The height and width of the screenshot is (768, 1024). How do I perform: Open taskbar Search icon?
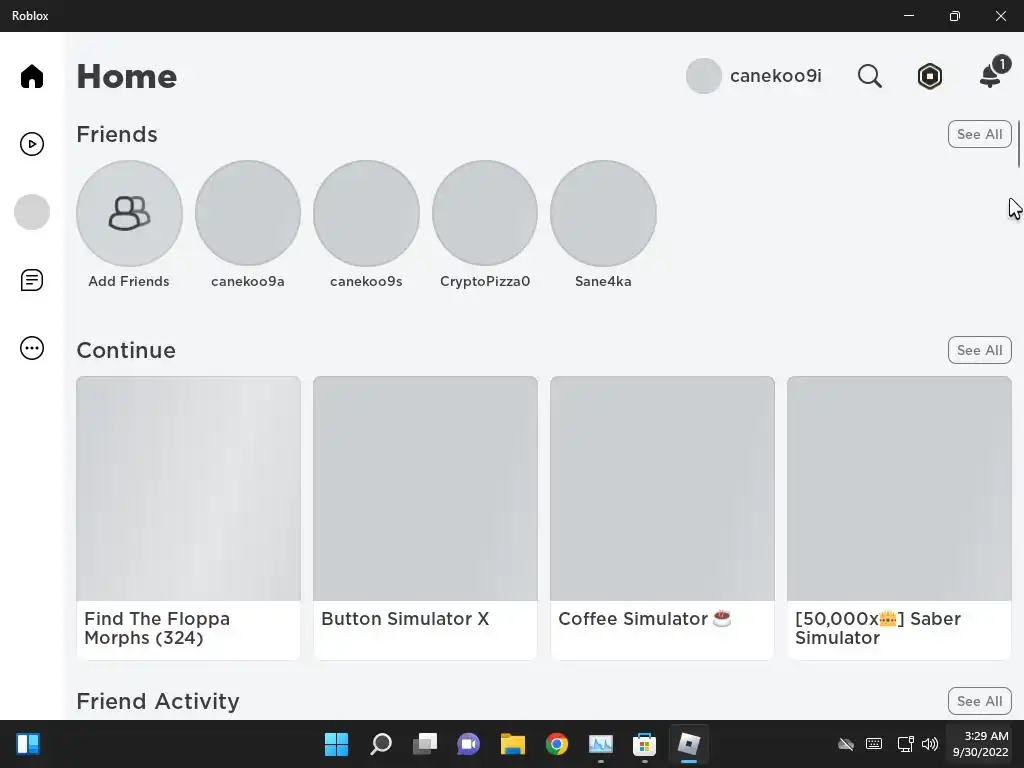[x=381, y=744]
